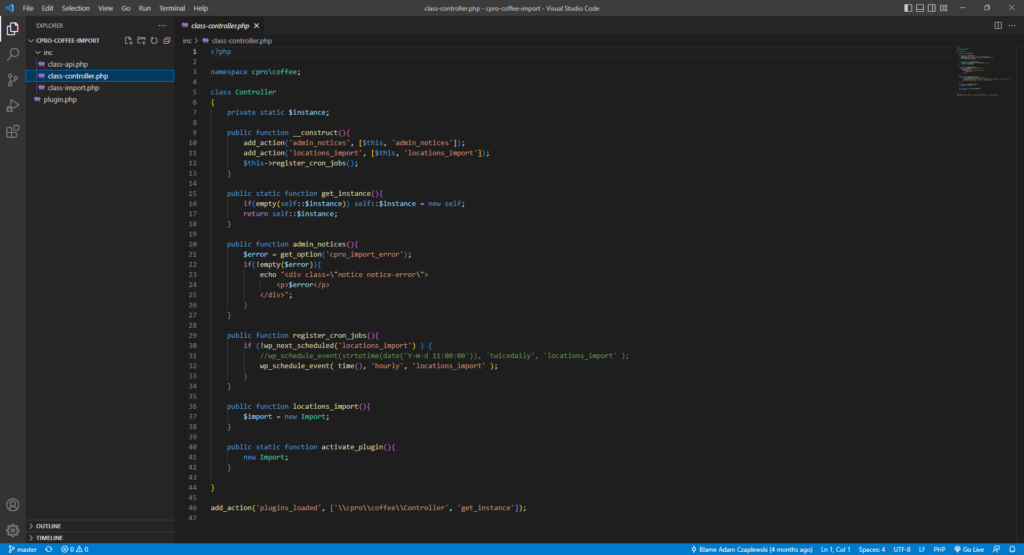Close the class-controller.php tab

point(257,25)
